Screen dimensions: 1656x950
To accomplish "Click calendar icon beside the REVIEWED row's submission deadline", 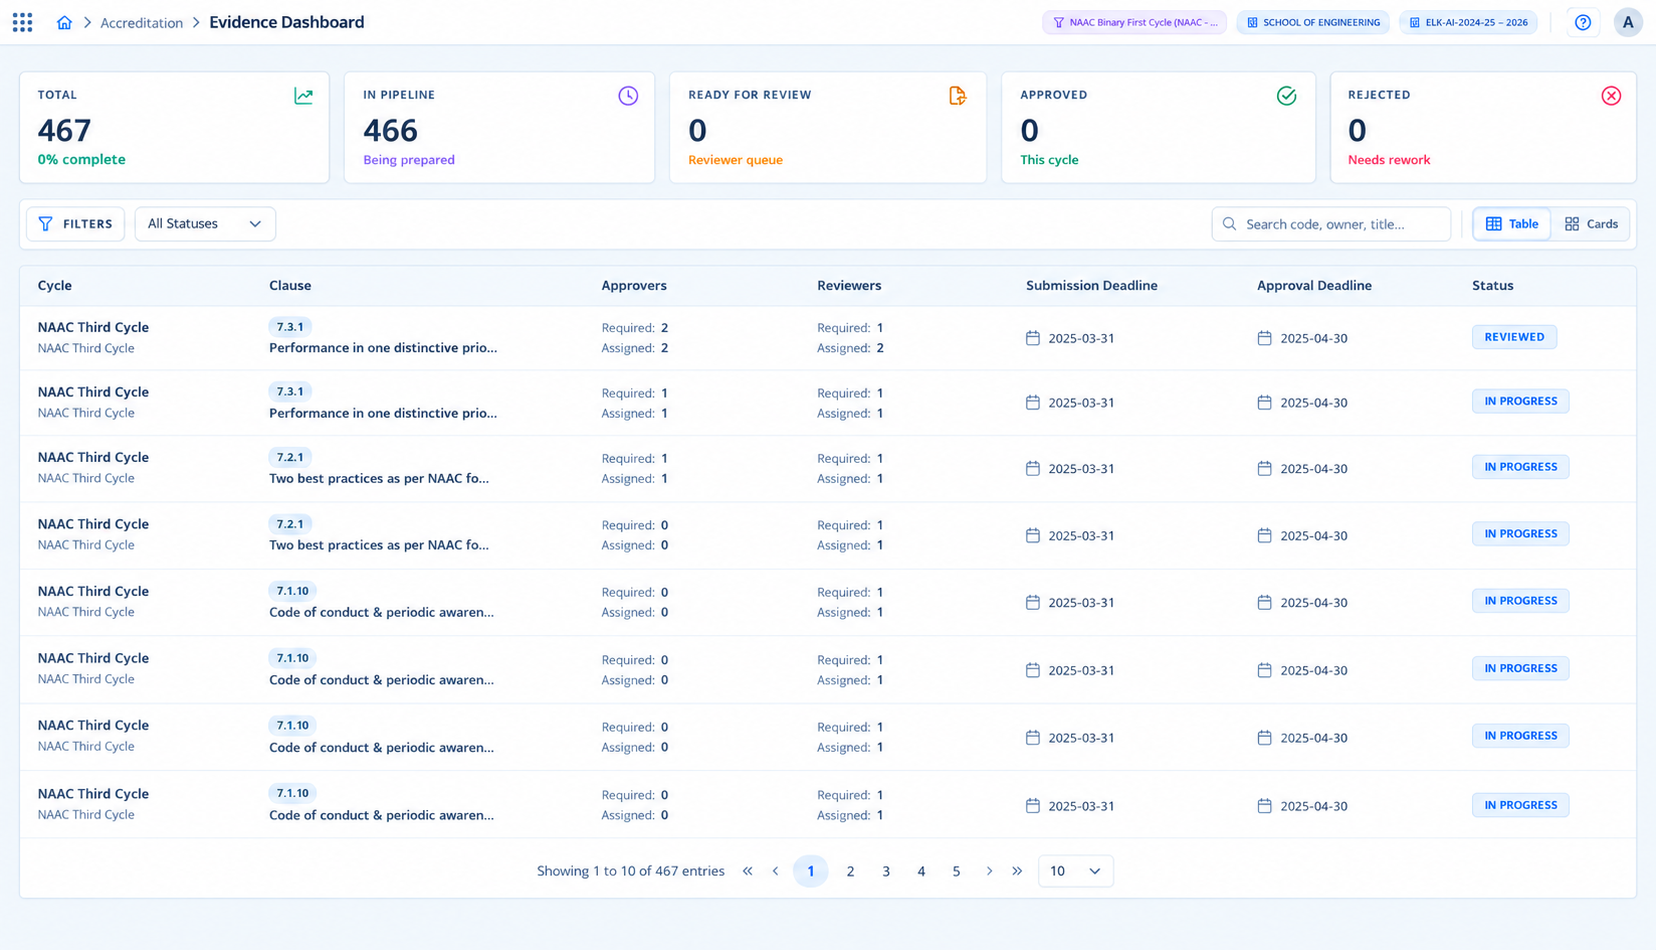I will click(1033, 338).
